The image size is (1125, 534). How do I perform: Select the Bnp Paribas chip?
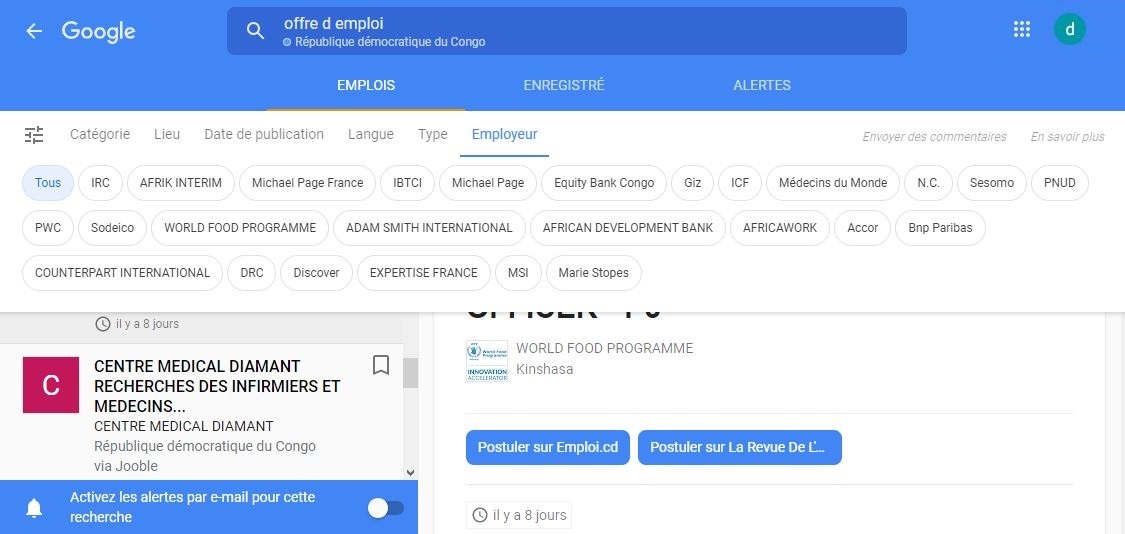coord(940,228)
